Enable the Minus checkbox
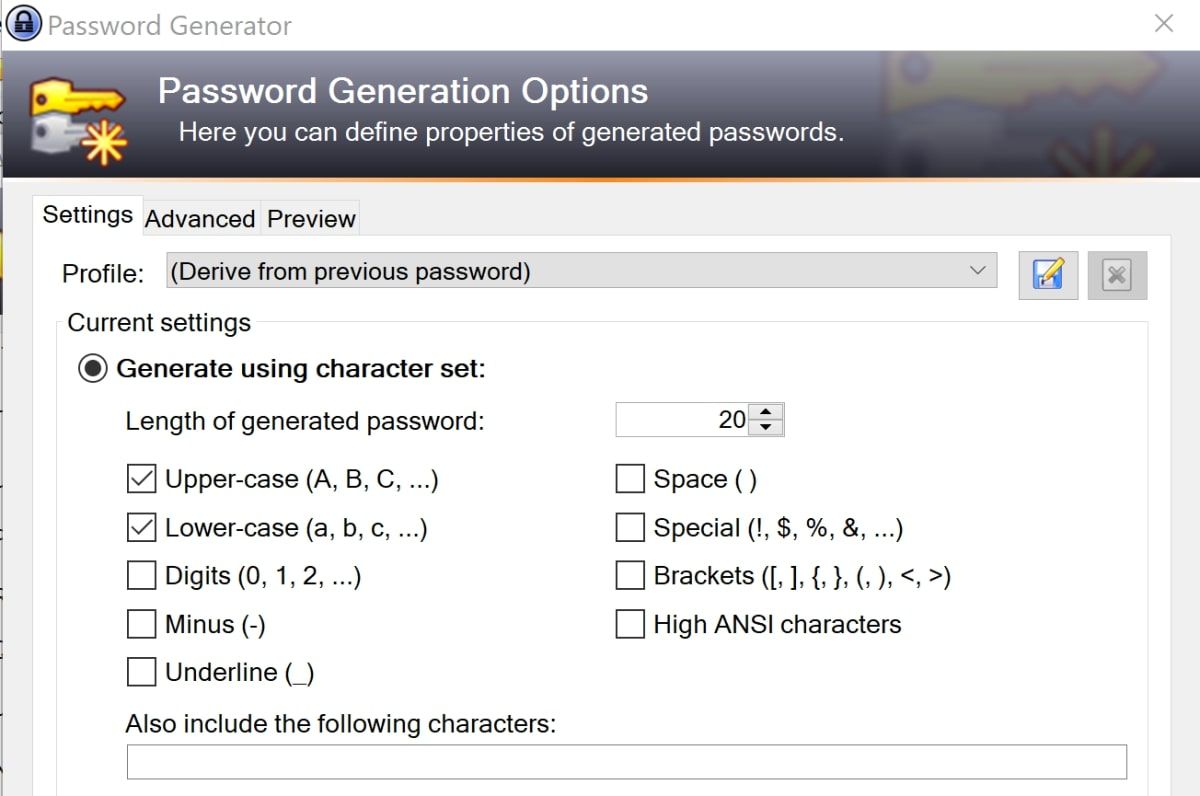This screenshot has width=1200, height=796. tap(142, 624)
